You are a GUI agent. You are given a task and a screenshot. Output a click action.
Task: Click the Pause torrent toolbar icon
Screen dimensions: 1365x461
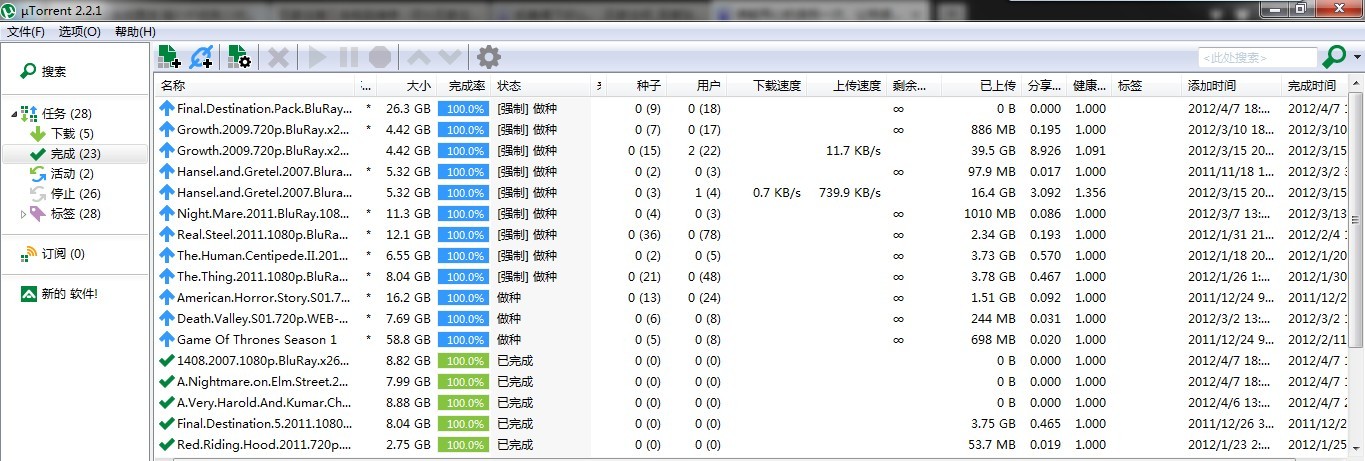(x=349, y=57)
